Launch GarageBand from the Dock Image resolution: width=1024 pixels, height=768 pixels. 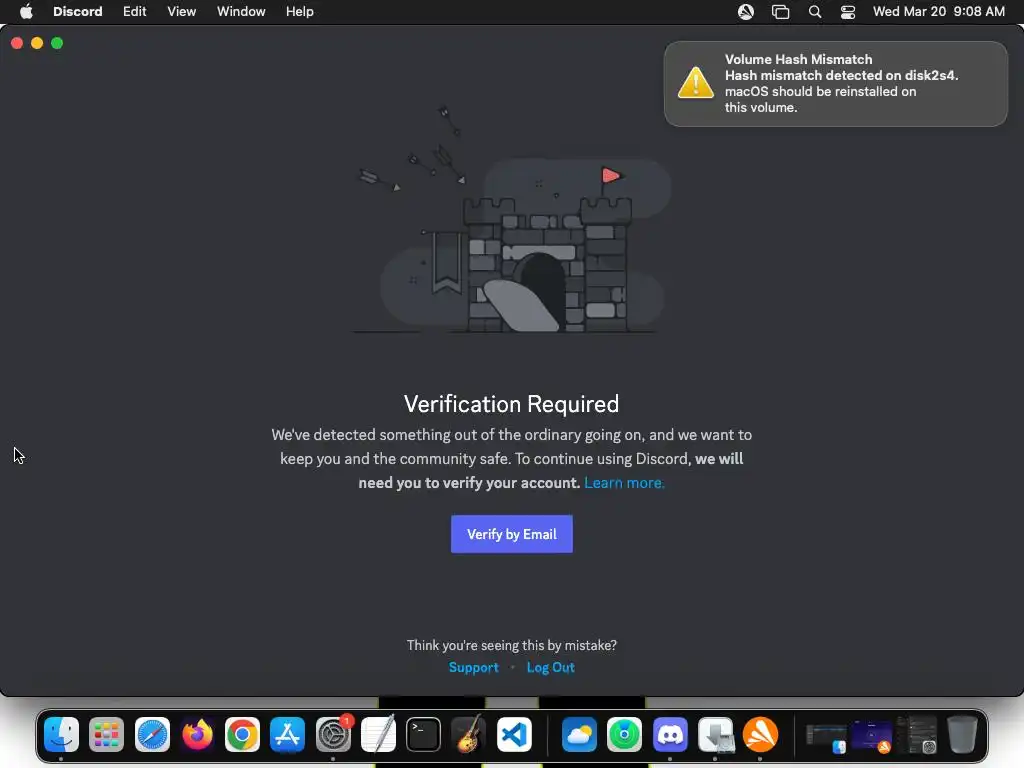(x=468, y=734)
